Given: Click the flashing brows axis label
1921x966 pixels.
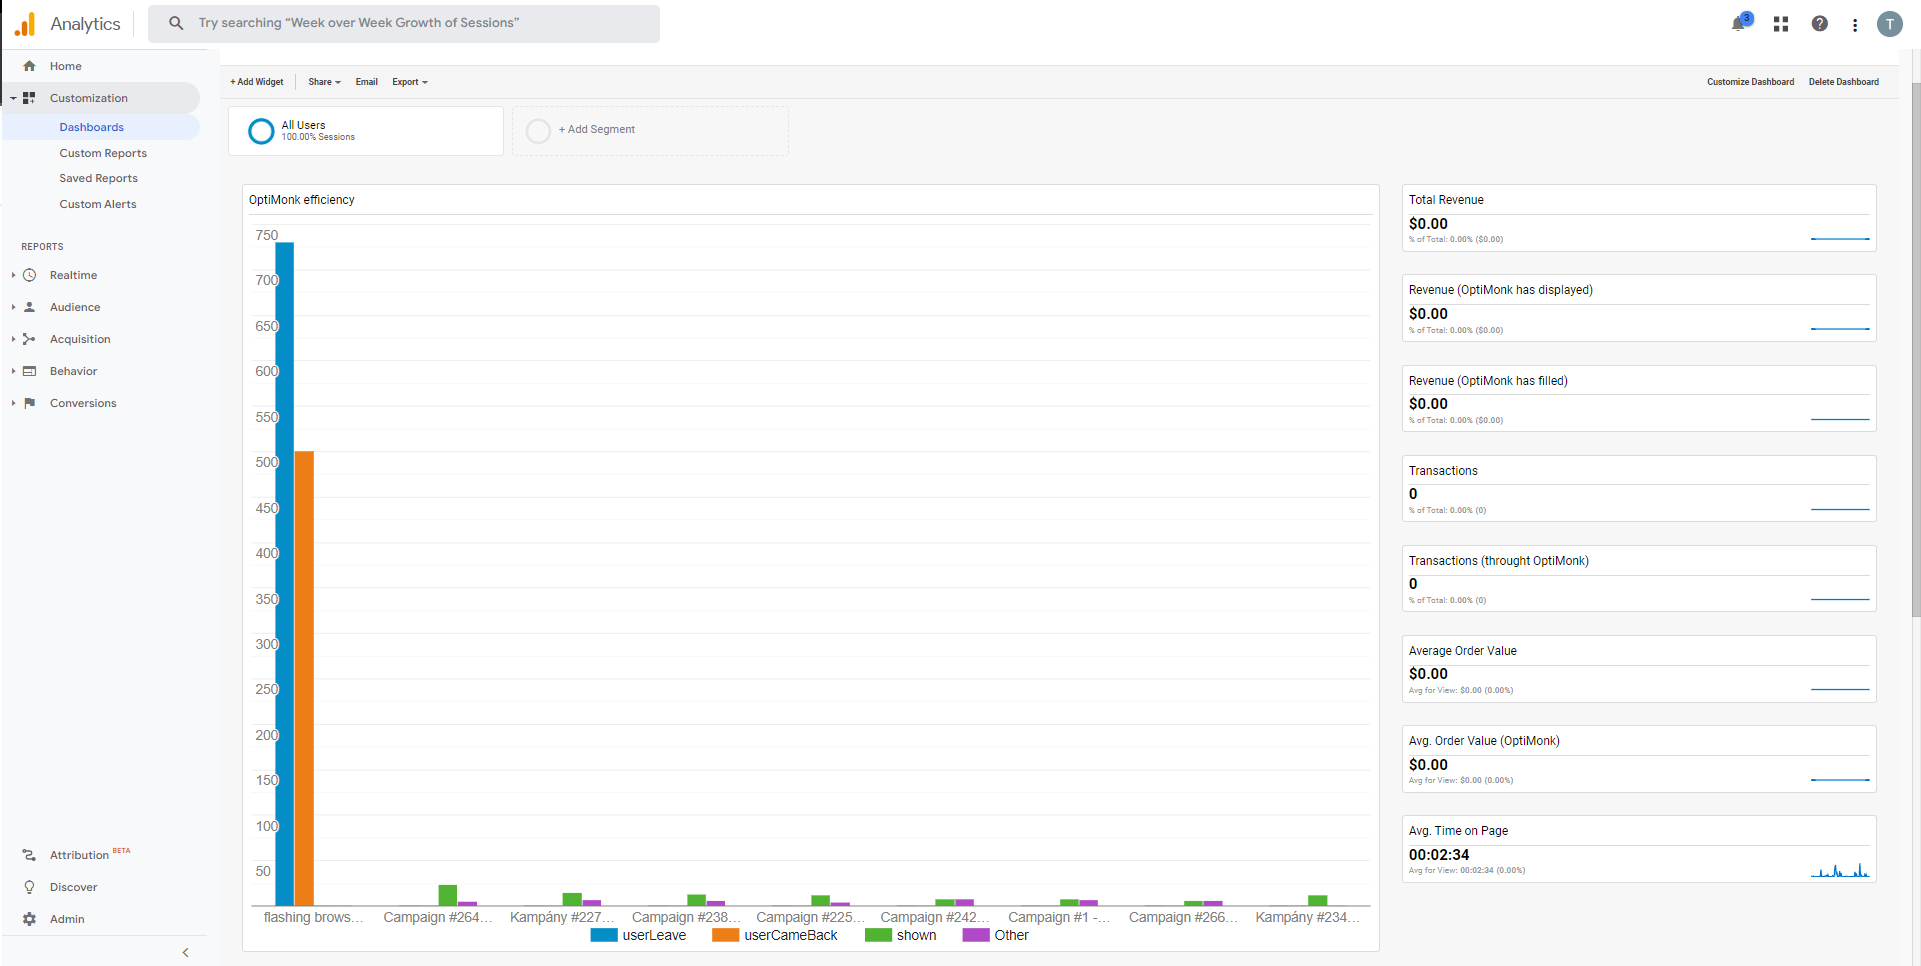Looking at the screenshot, I should 313,917.
